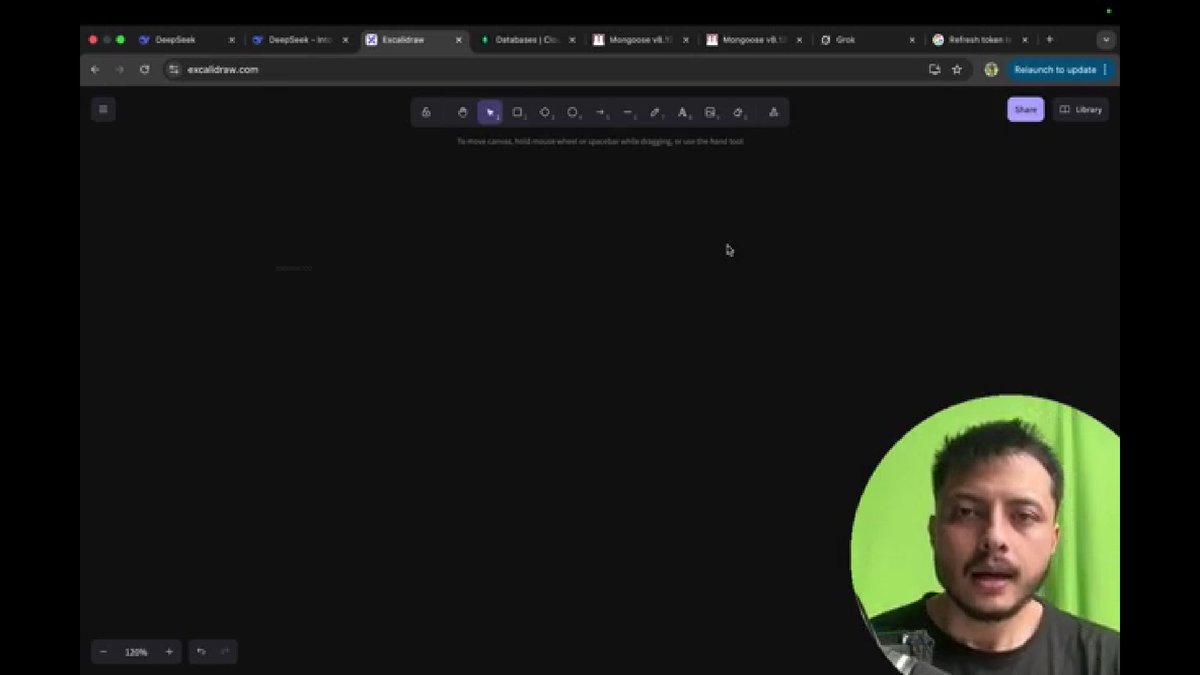Image resolution: width=1200 pixels, height=675 pixels.
Task: Select the Line drawing tool
Action: pyautogui.click(x=628, y=112)
